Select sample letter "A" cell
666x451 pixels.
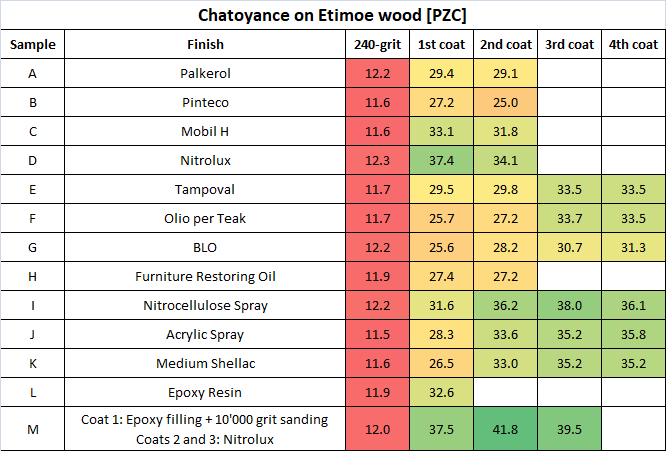tap(33, 73)
